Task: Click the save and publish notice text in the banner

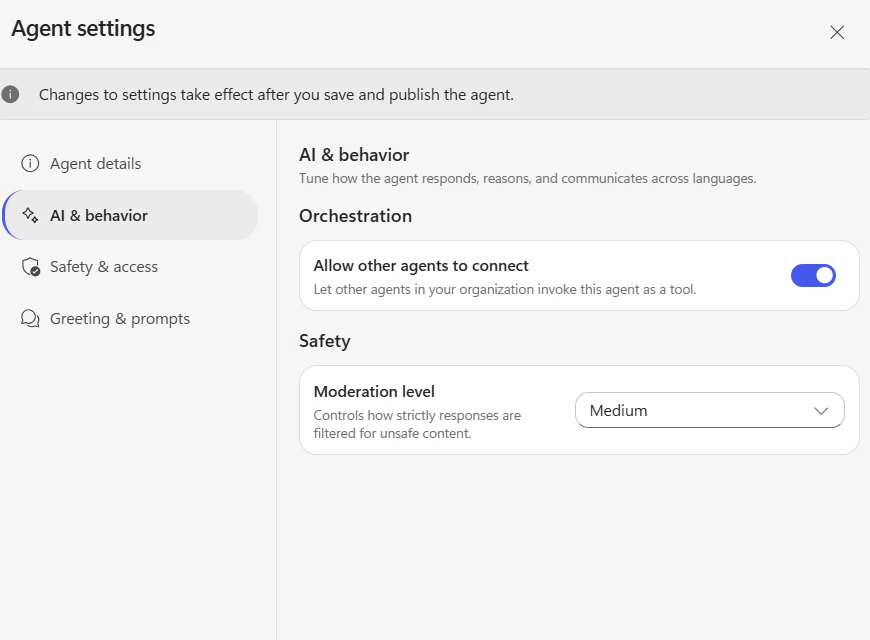Action: 276,95
